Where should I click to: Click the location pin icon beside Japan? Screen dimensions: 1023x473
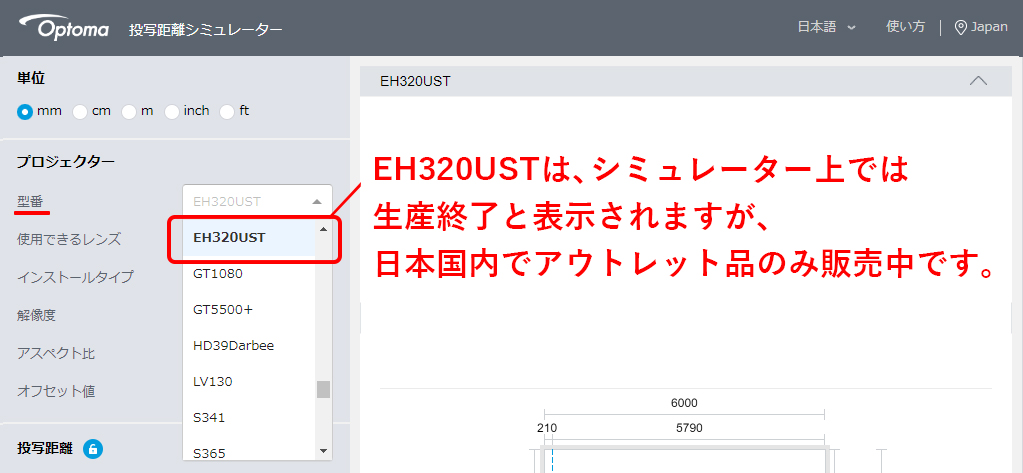coord(960,27)
